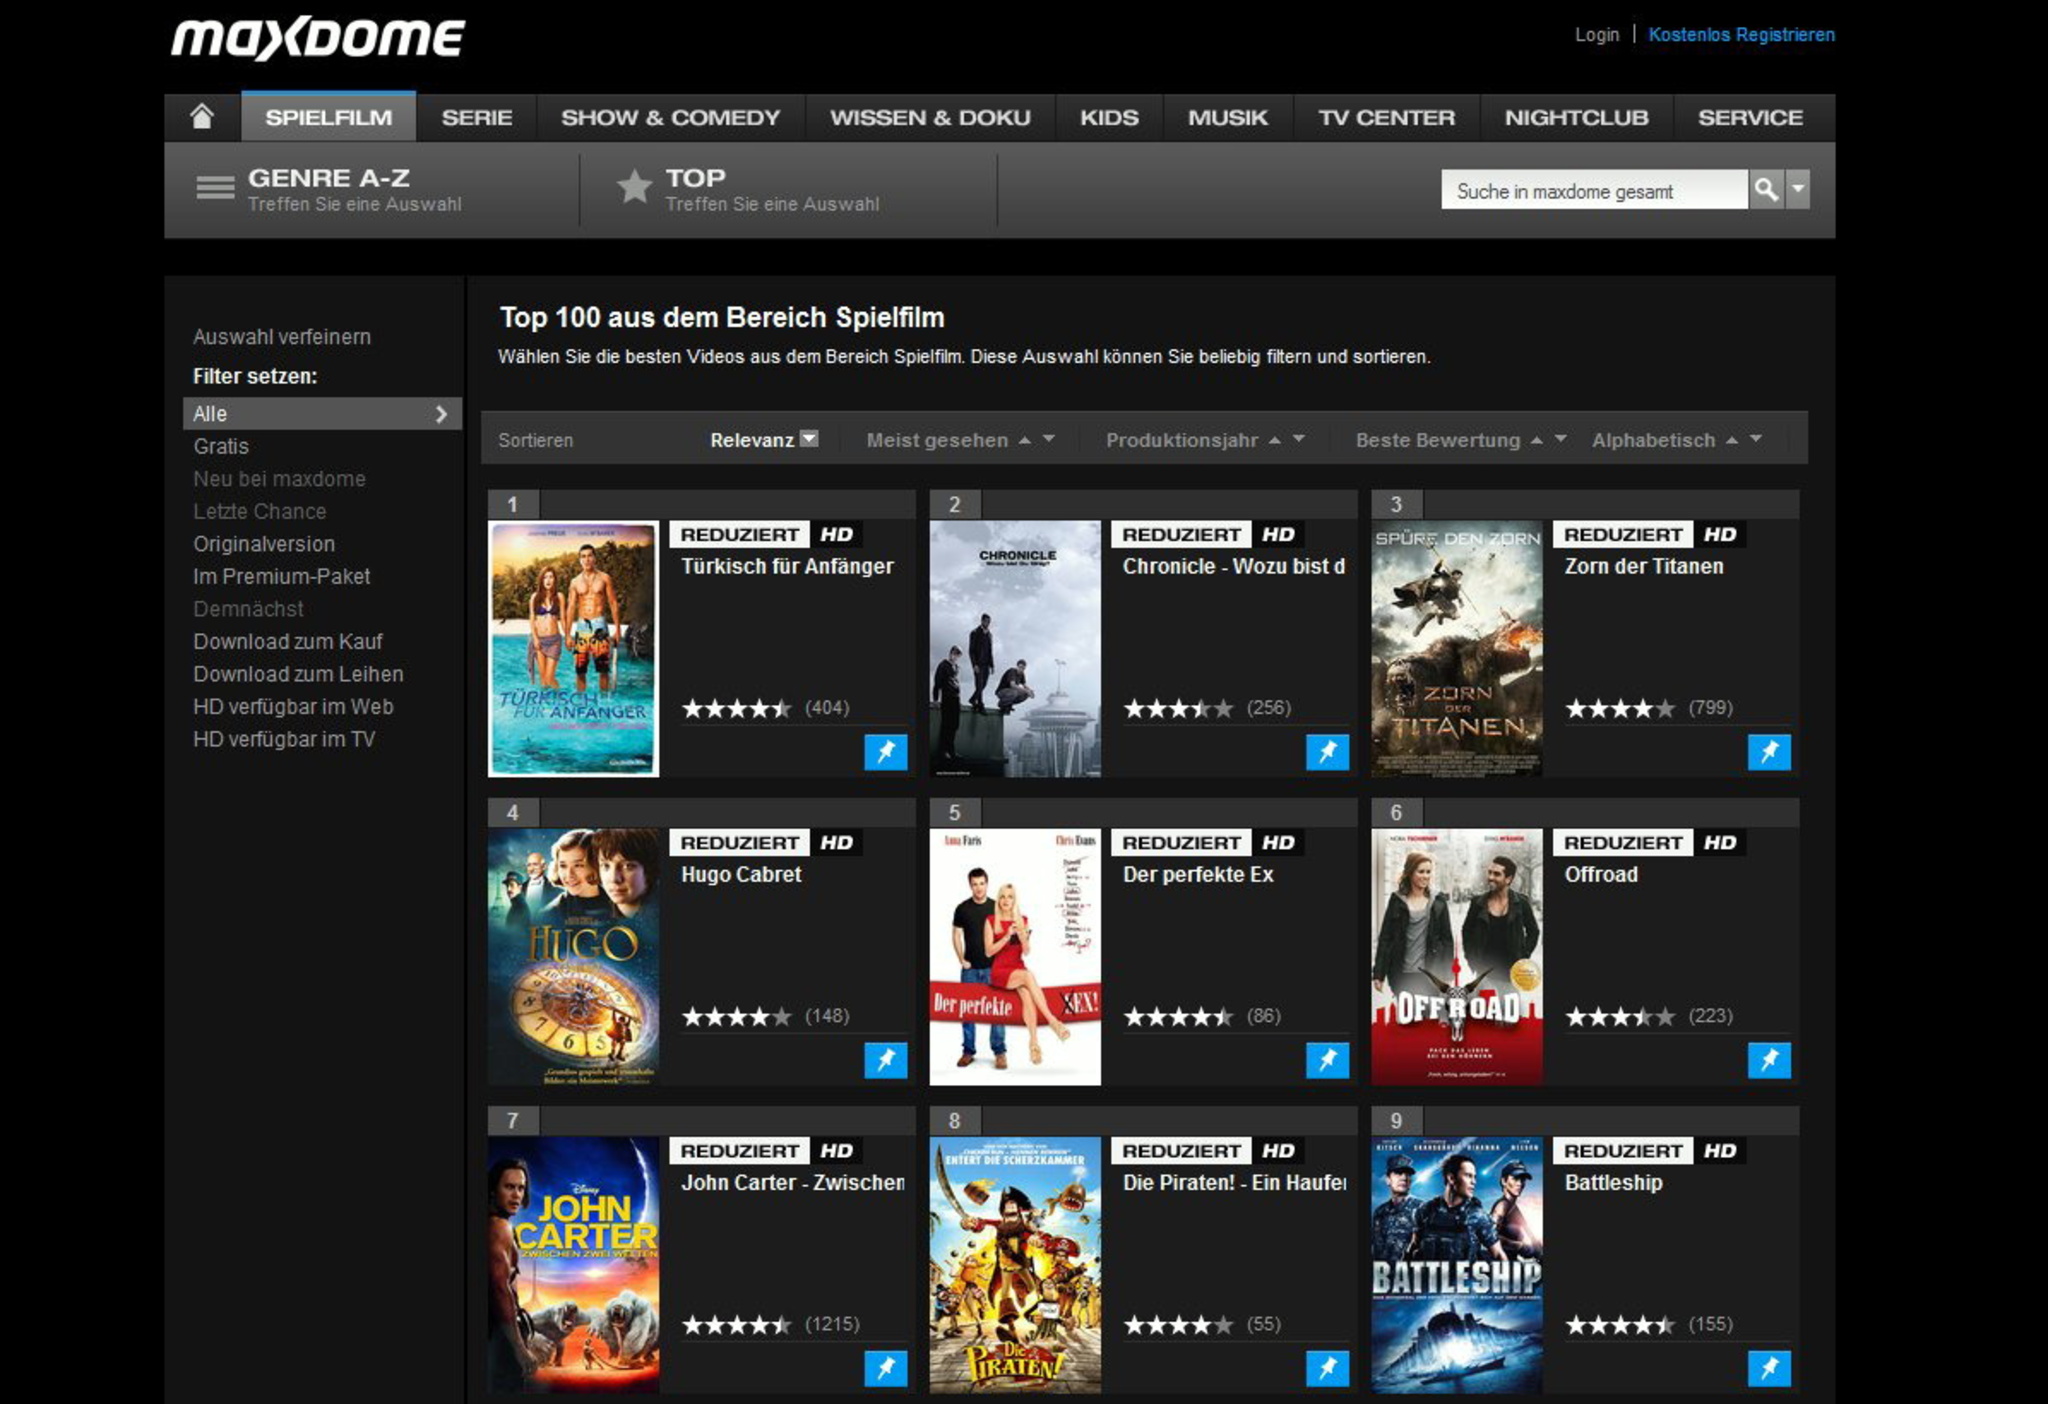The image size is (2048, 1404).
Task: Sort Beste Bewertung ascending arrow
Action: 1537,440
